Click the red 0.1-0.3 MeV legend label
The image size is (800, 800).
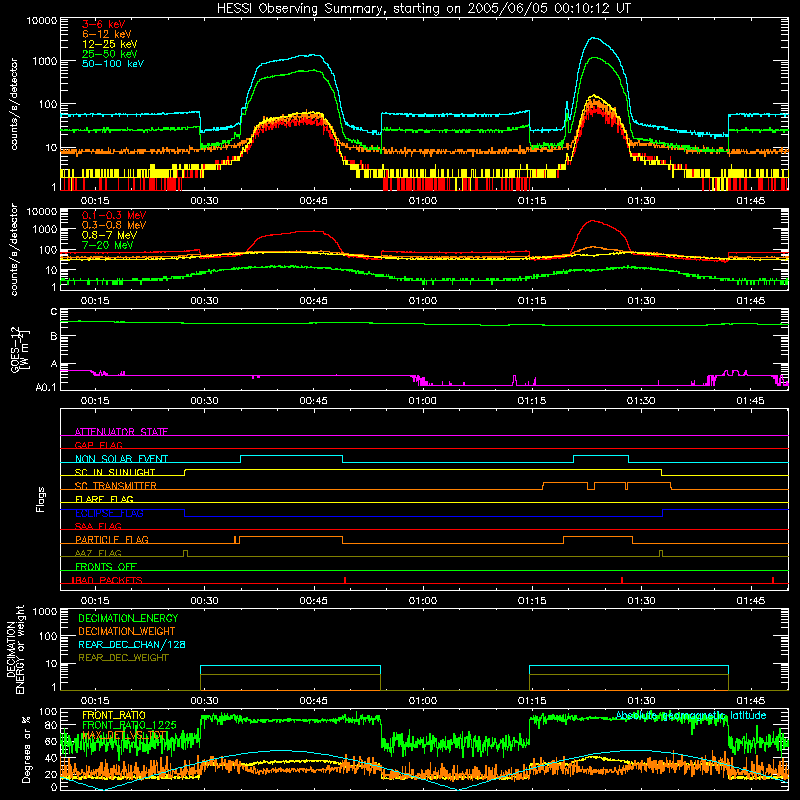click(x=114, y=215)
